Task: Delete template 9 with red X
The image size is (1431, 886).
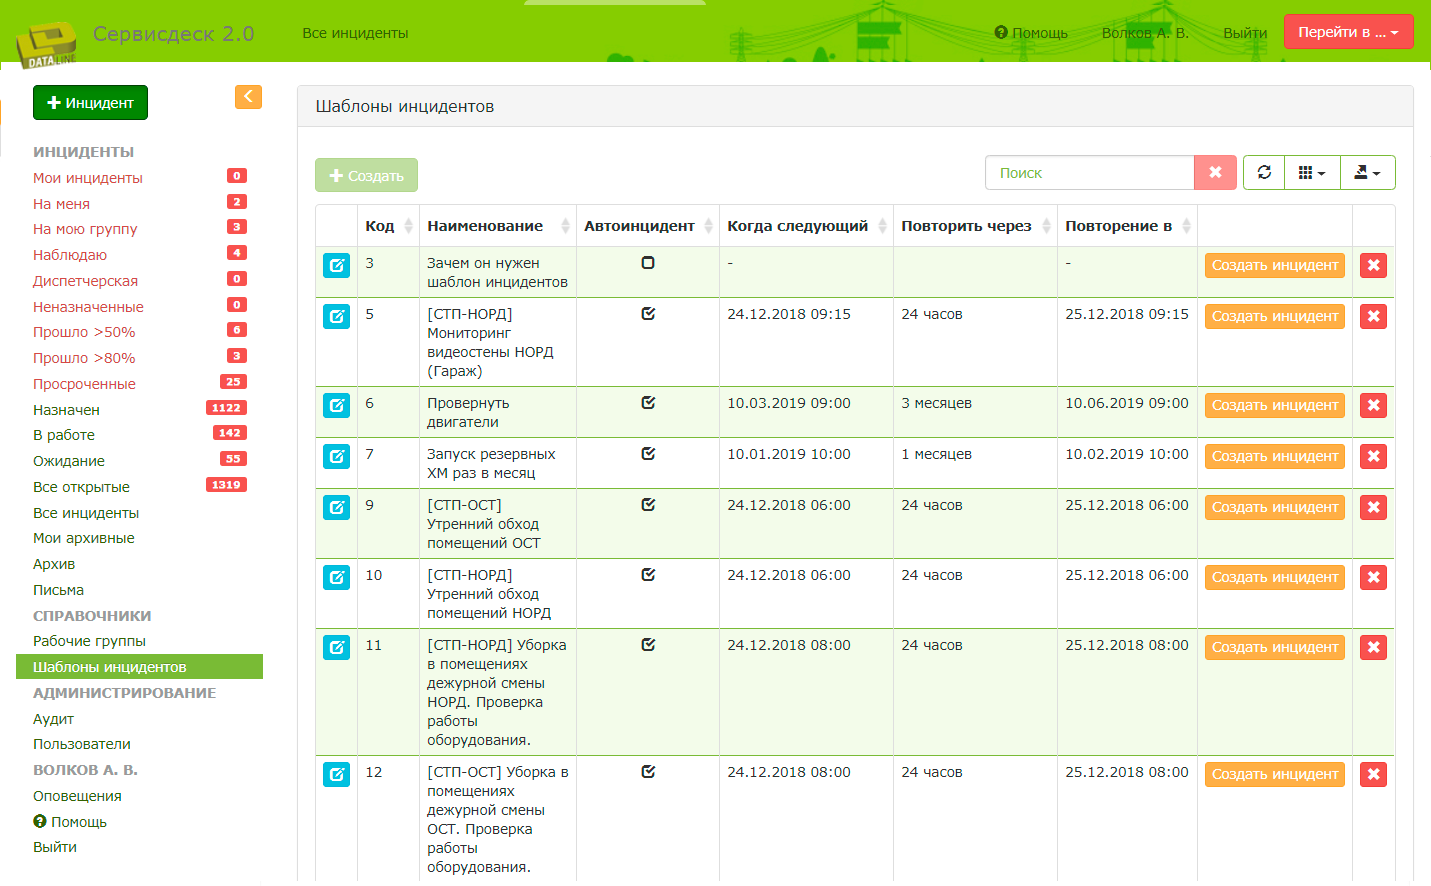Action: (x=1373, y=507)
